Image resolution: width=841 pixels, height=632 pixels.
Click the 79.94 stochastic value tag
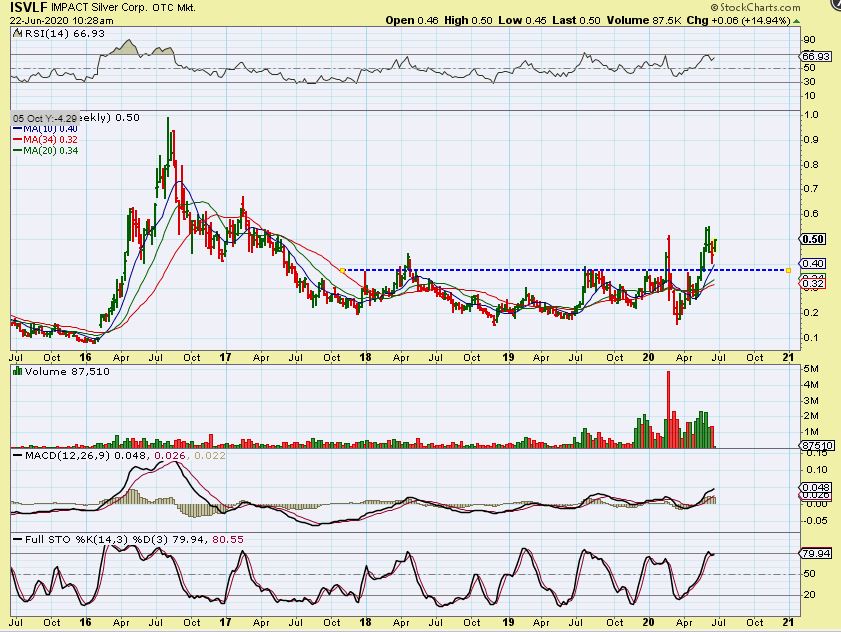(816, 553)
